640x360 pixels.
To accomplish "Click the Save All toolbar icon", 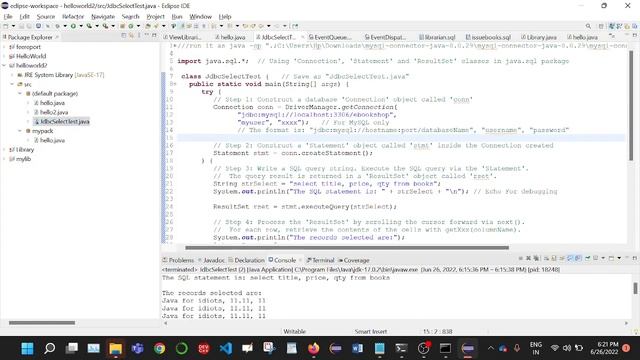I will click(29, 26).
